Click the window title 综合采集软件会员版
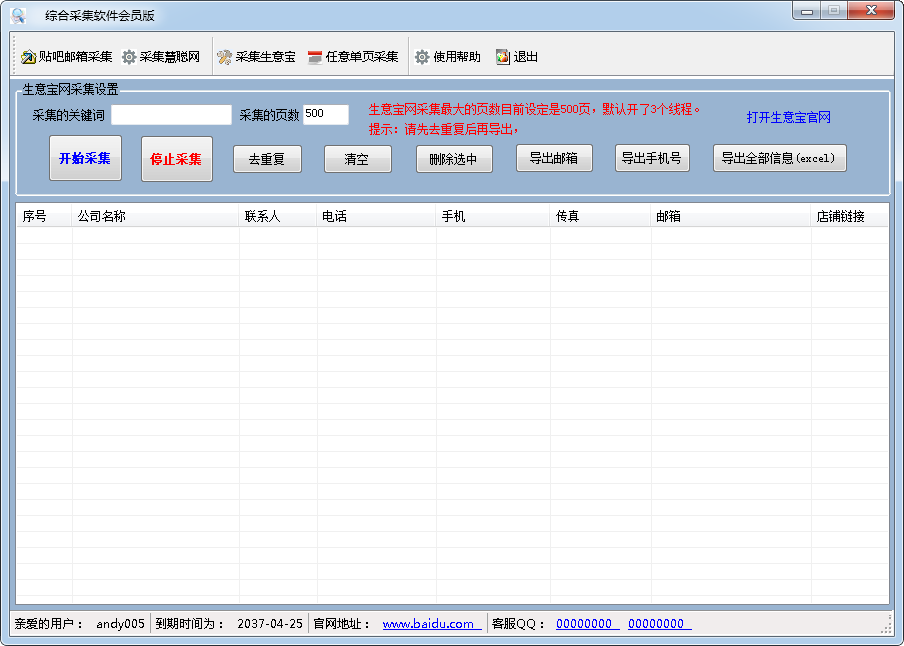 (100, 16)
